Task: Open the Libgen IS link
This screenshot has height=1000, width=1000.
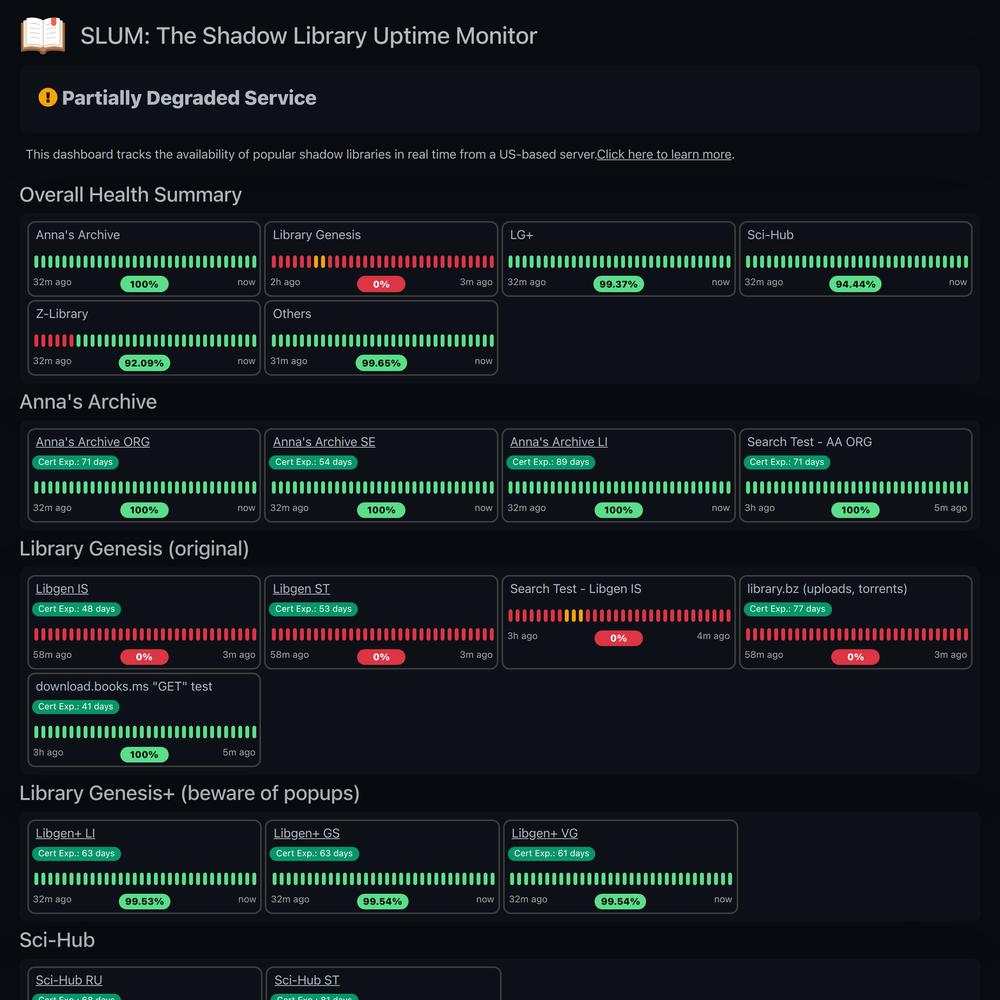Action: (62, 589)
